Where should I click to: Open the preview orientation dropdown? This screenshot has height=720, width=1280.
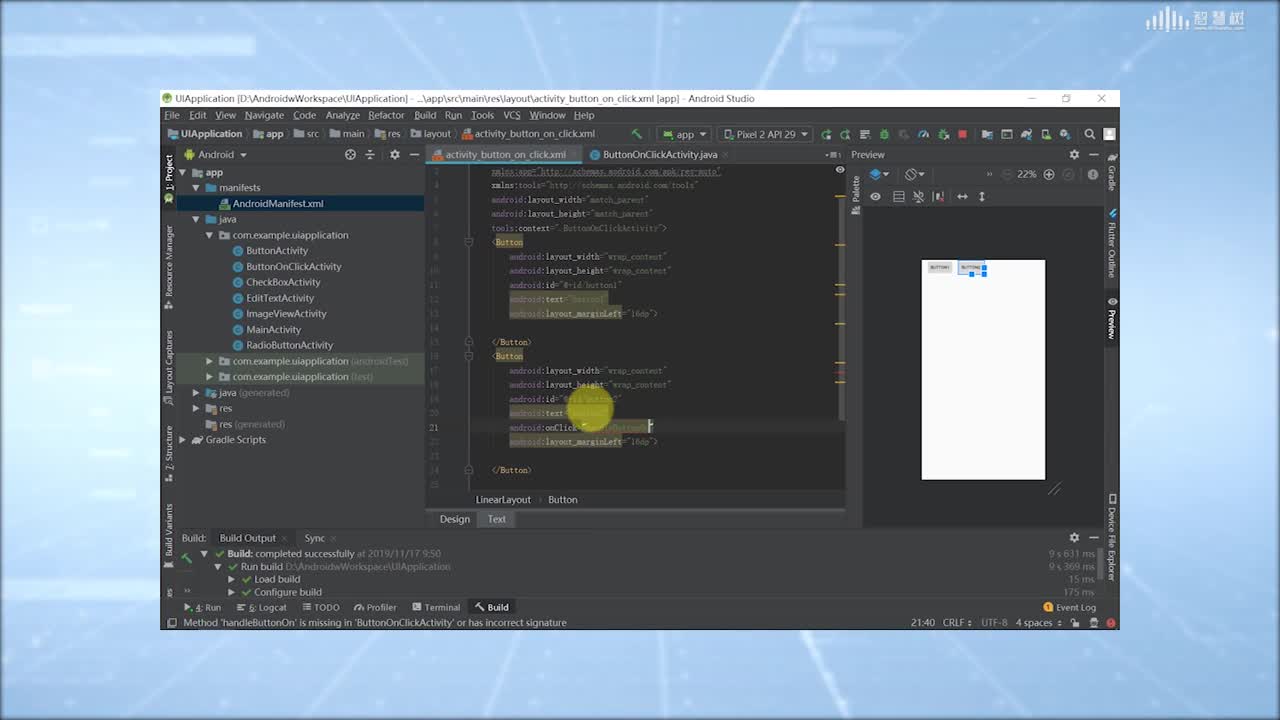pyautogui.click(x=914, y=174)
